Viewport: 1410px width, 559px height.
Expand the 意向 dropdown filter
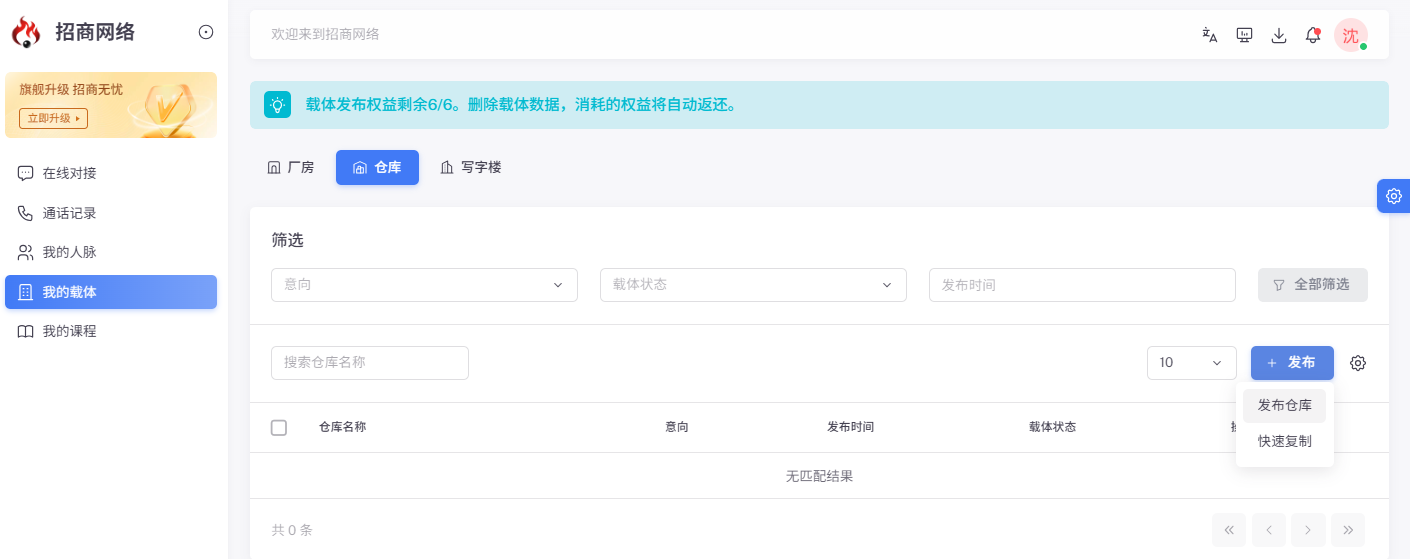424,285
